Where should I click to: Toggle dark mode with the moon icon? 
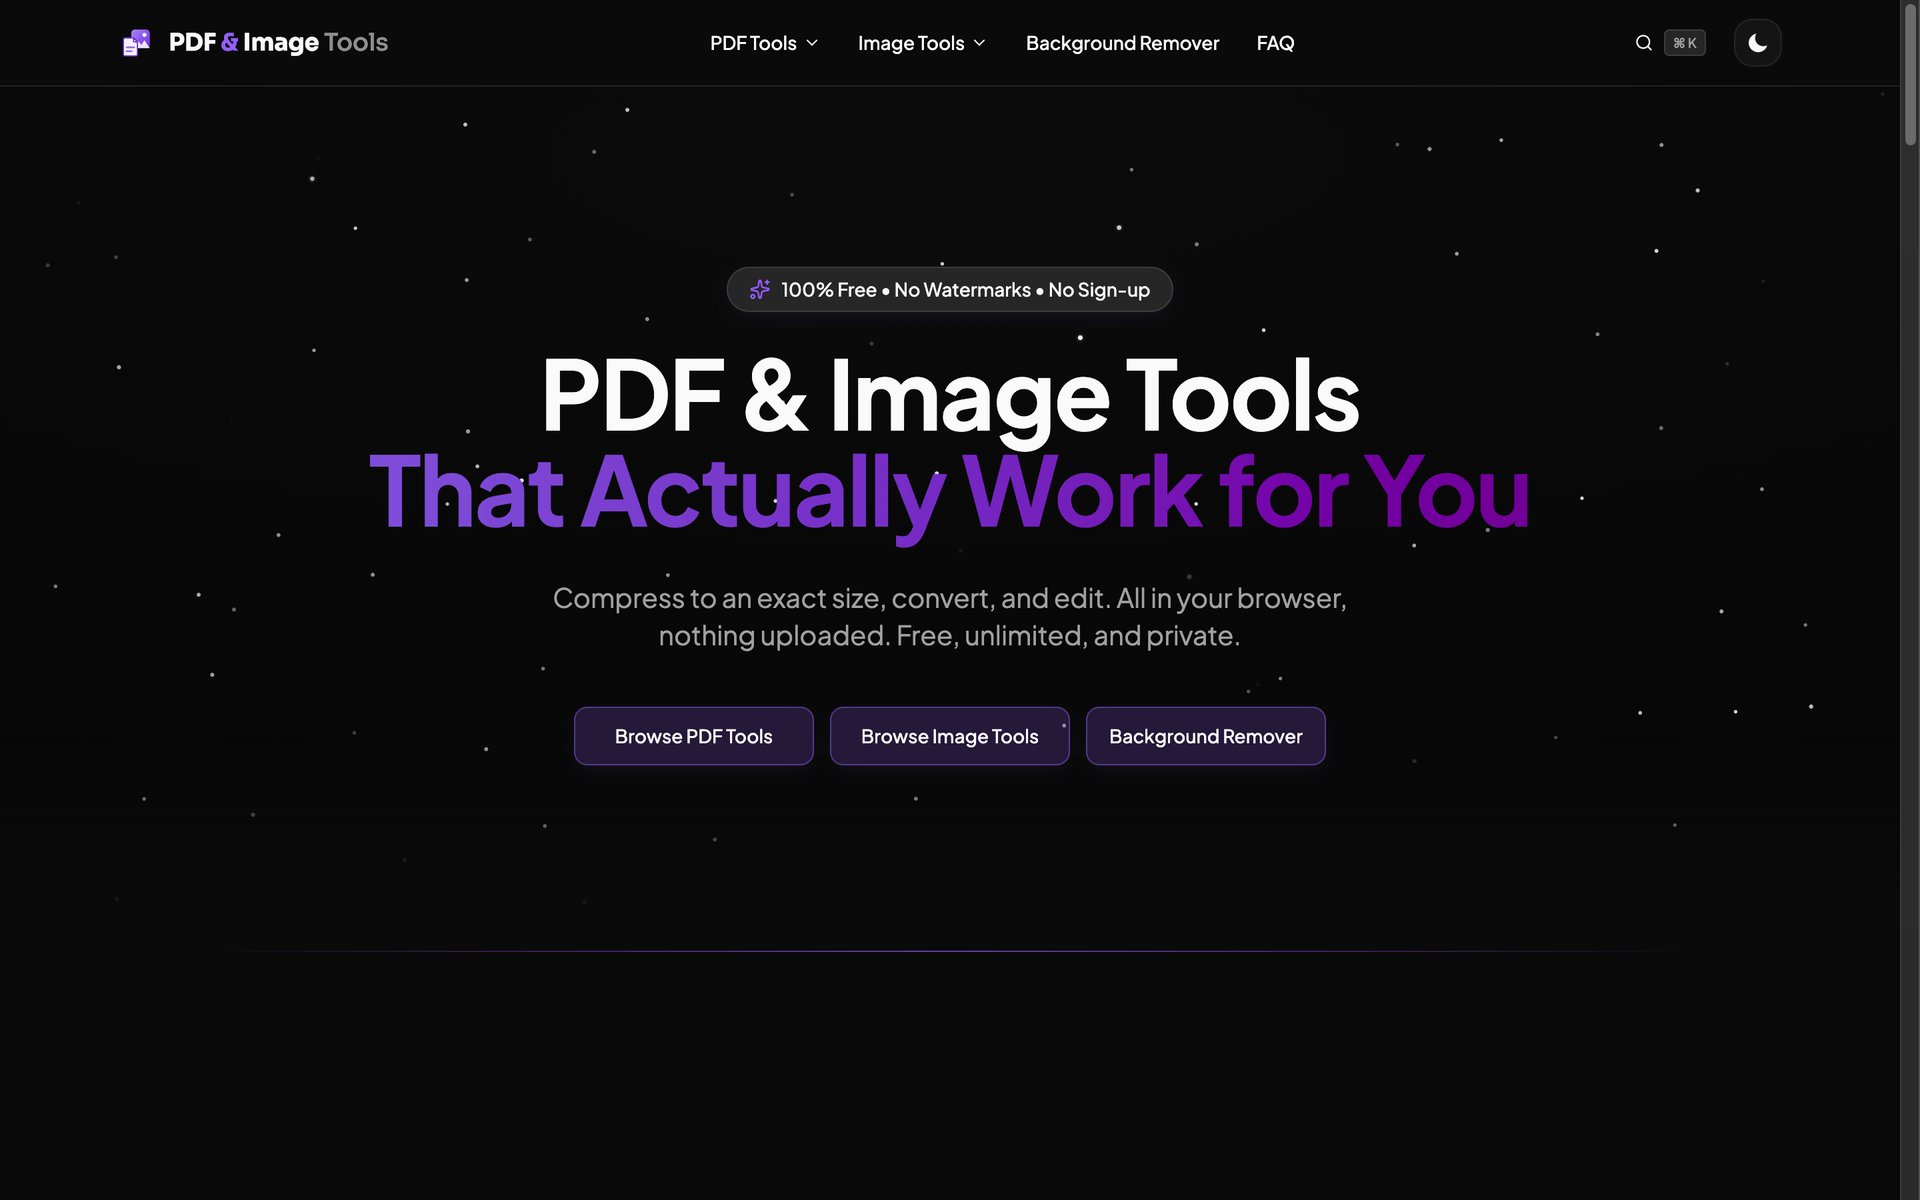point(1757,43)
